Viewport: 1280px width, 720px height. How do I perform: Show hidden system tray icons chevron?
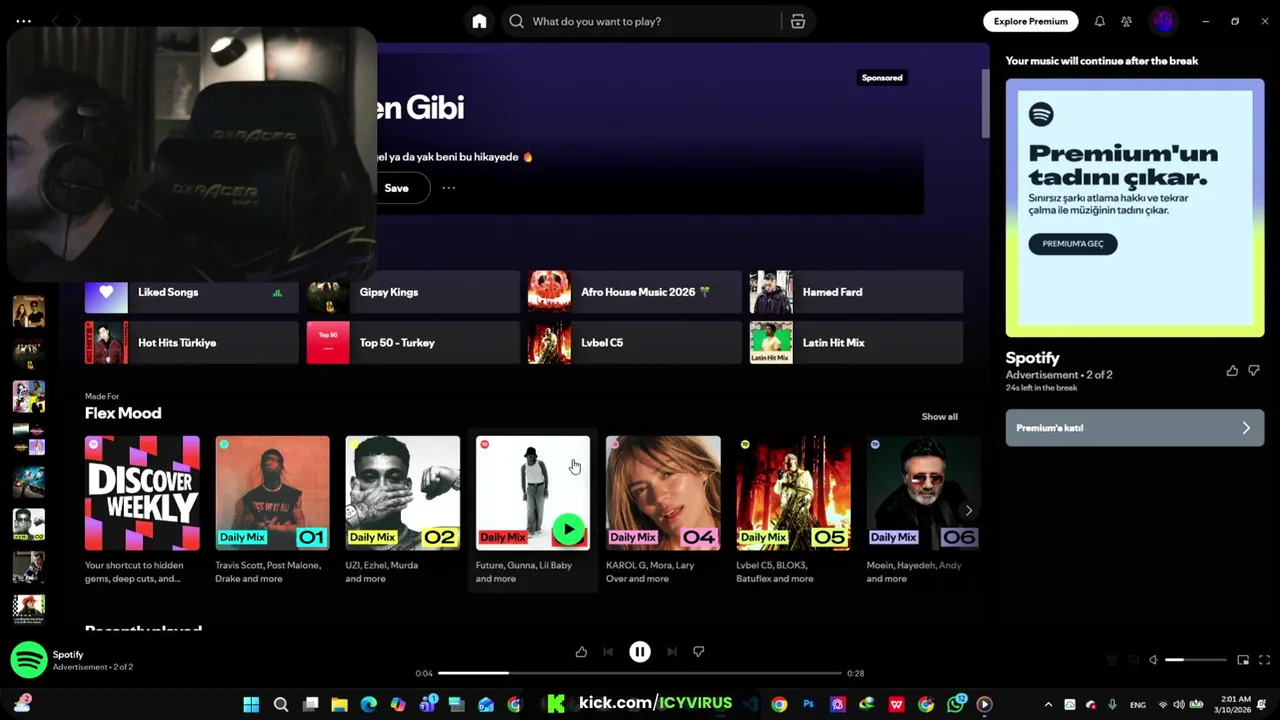pos(1048,704)
